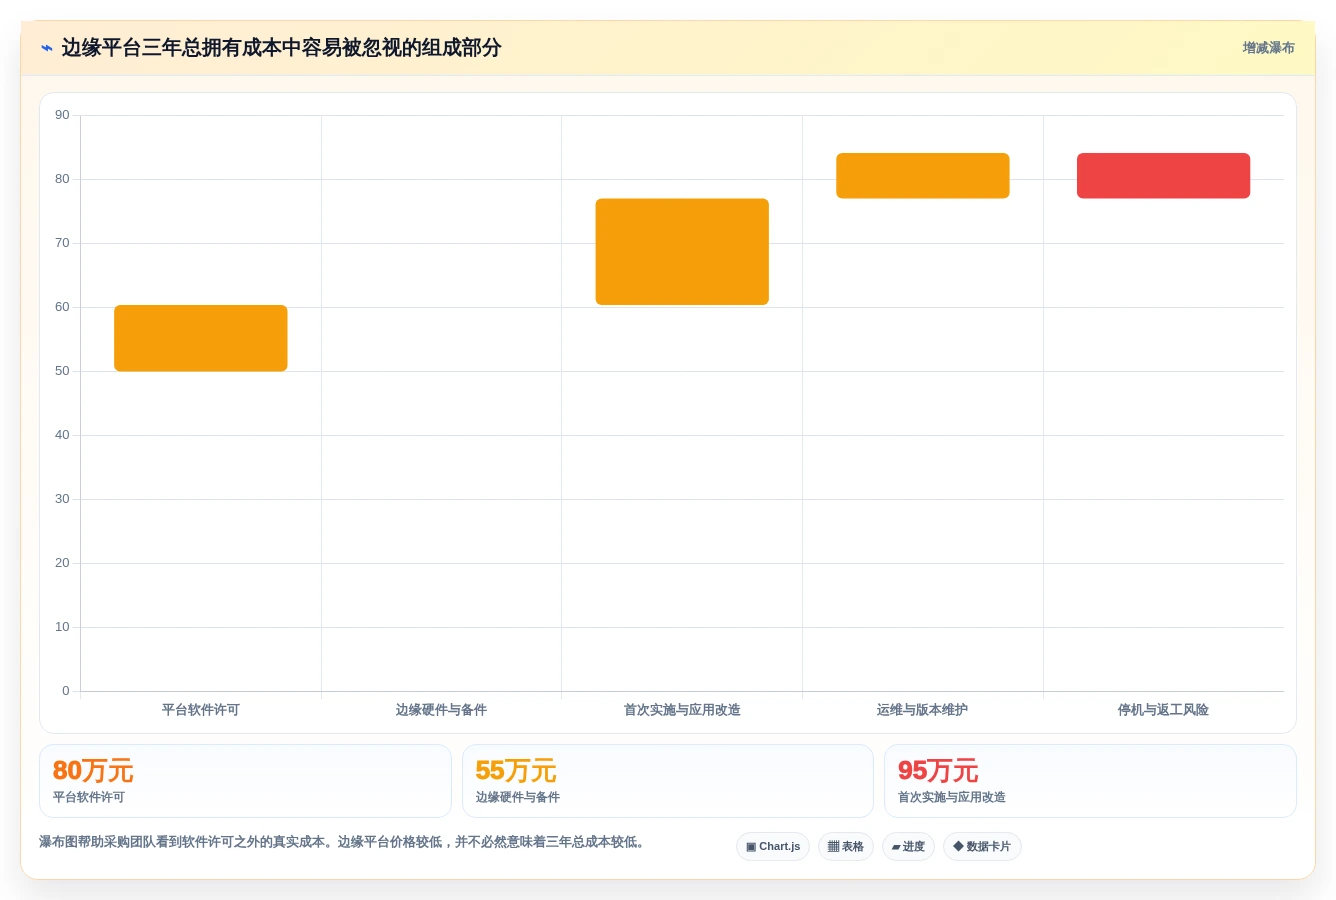The width and height of the screenshot is (1336, 900).
Task: Click the orange bar above 平台软件许可
Action: 201,338
